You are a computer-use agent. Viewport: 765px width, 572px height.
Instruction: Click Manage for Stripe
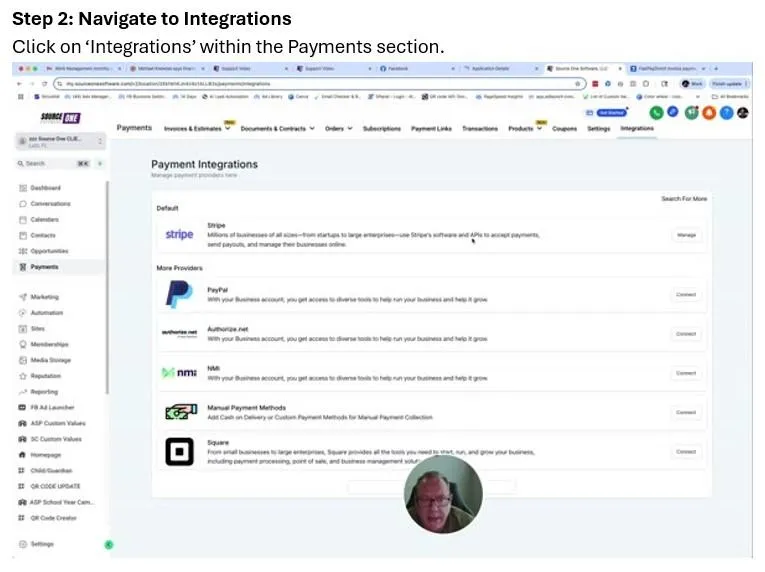(686, 235)
